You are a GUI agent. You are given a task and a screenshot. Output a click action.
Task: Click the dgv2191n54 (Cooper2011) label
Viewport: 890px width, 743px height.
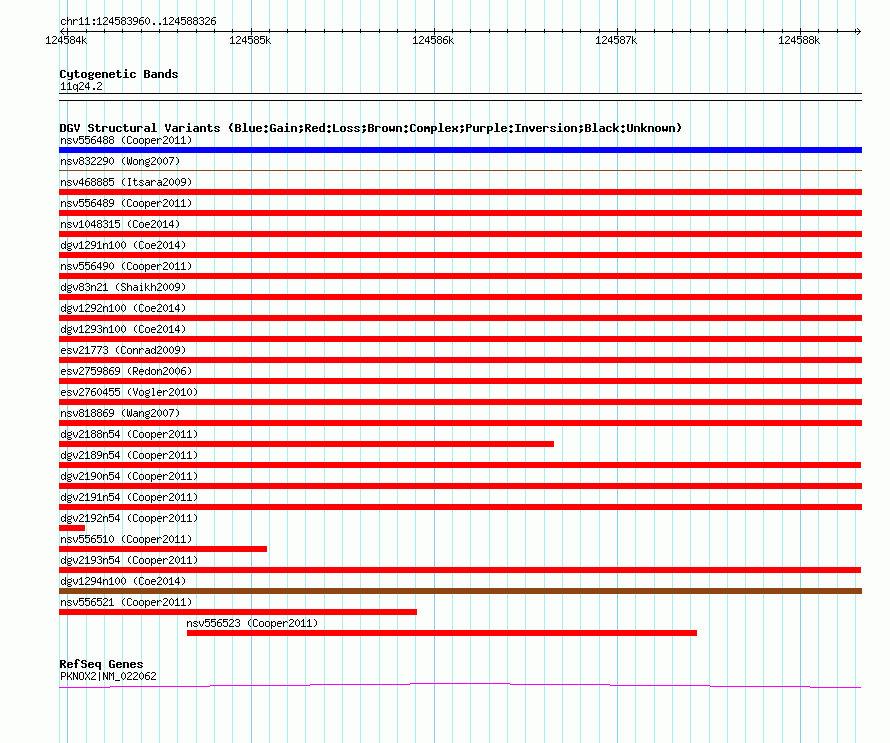[129, 497]
